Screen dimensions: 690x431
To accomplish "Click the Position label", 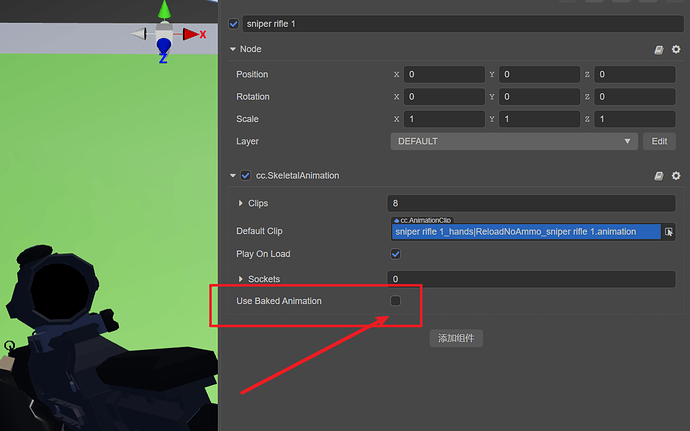I will pyautogui.click(x=252, y=74).
